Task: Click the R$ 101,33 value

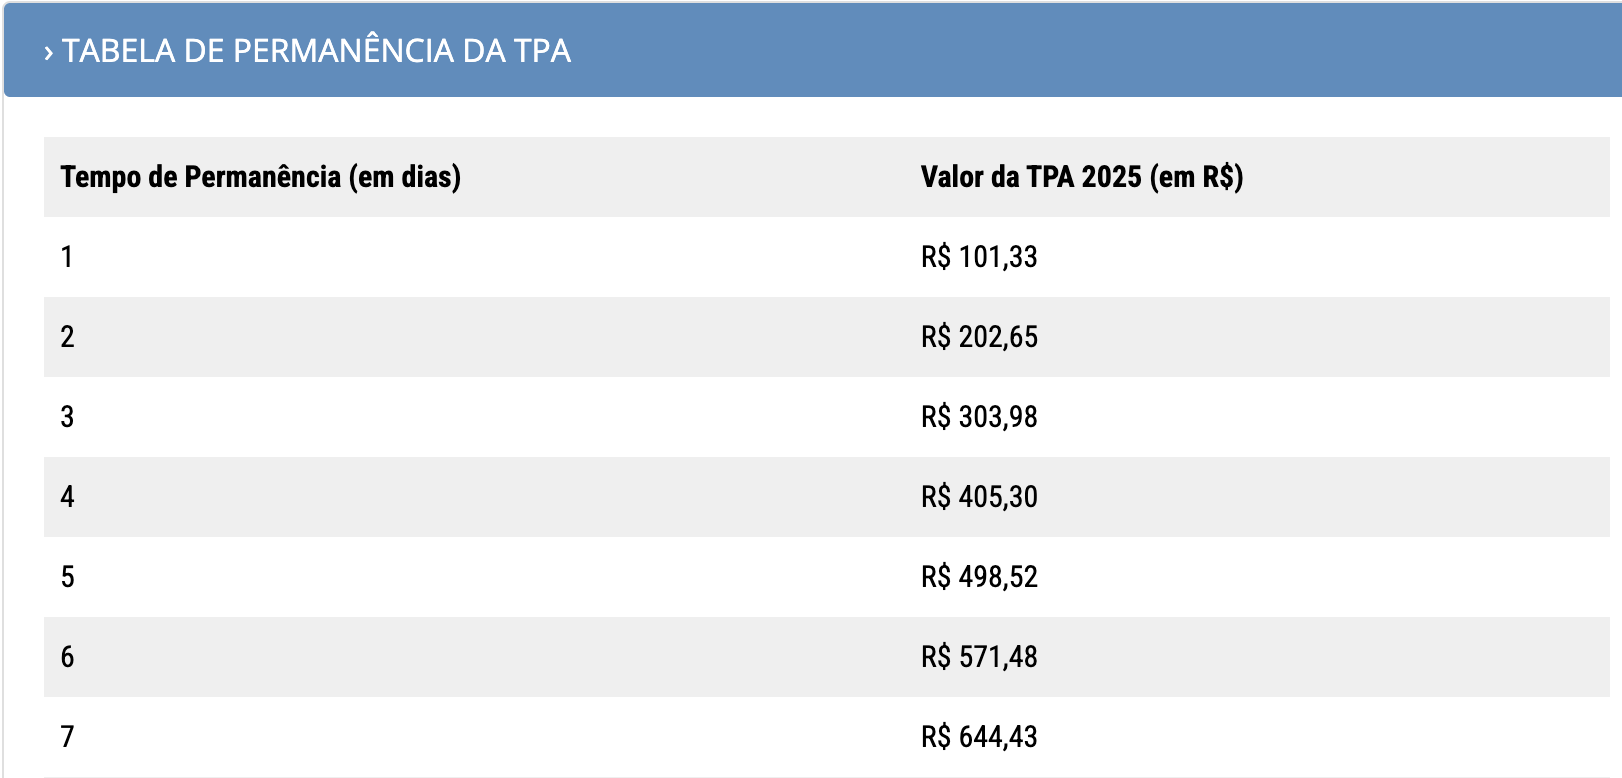Action: 979,257
